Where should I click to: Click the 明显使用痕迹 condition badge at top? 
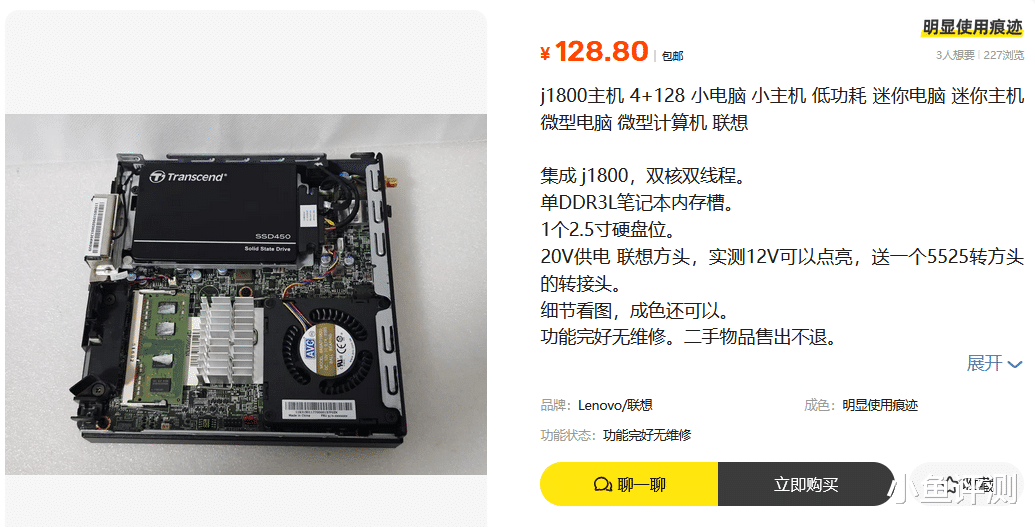pyautogui.click(x=972, y=28)
